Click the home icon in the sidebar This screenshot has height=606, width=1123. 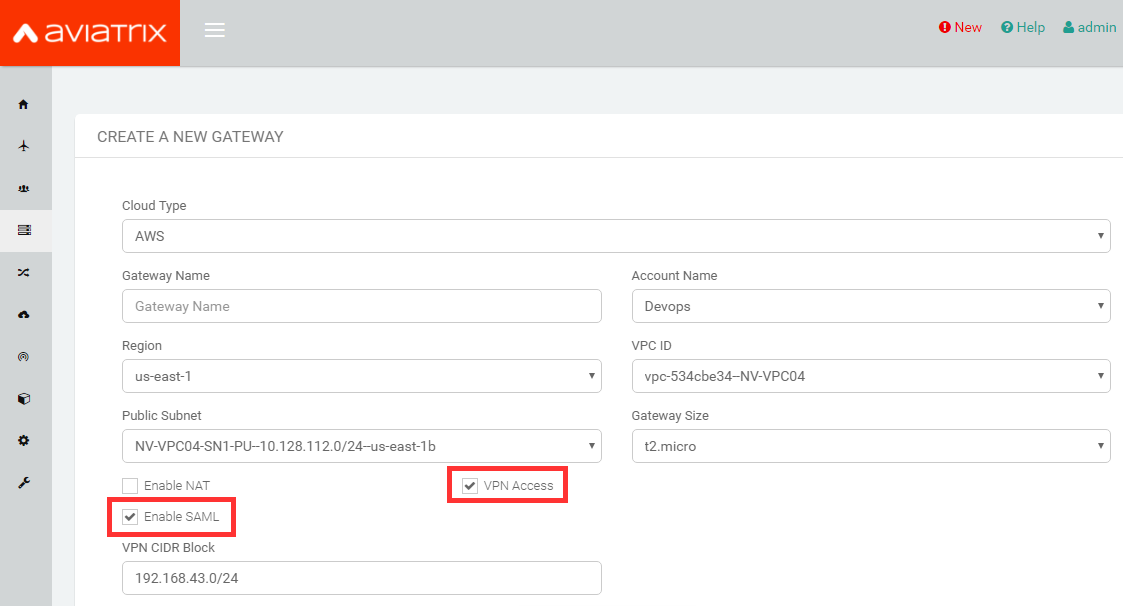[x=24, y=104]
